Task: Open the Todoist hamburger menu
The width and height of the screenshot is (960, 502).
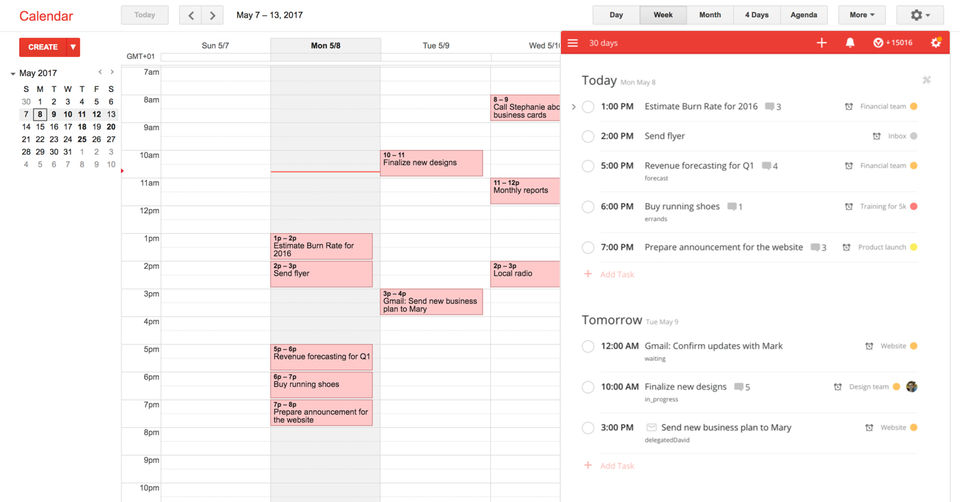Action: point(573,43)
